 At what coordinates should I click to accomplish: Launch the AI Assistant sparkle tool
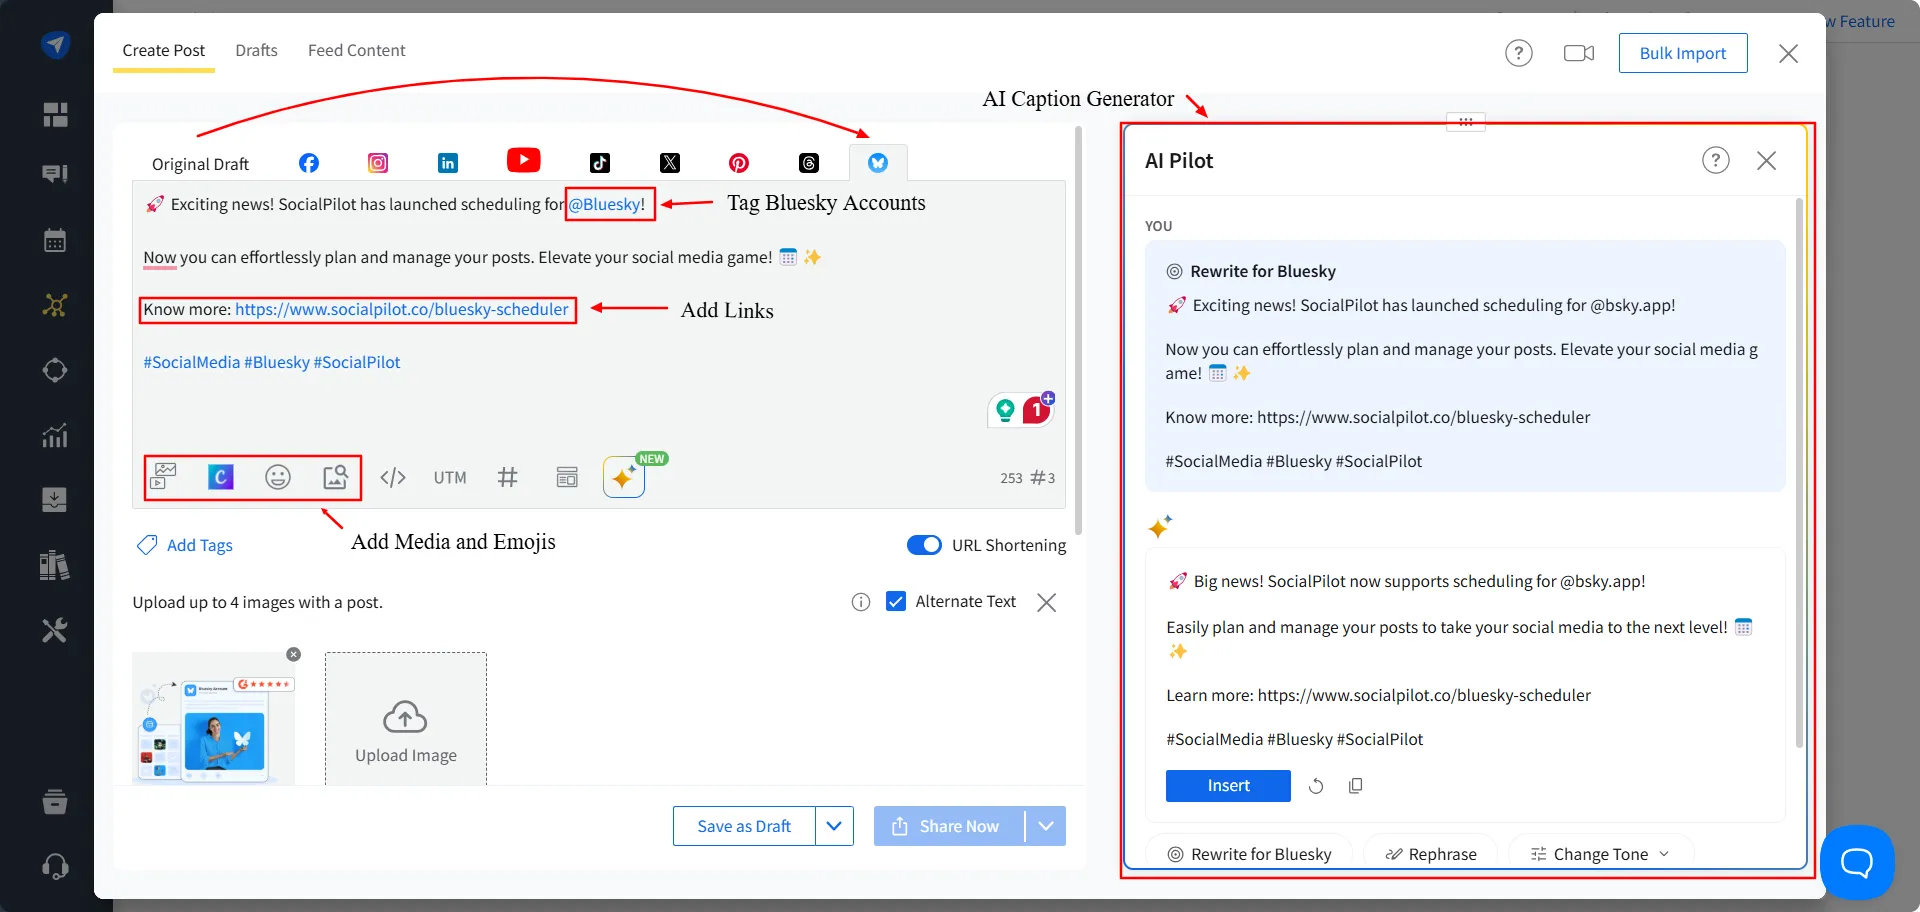623,477
